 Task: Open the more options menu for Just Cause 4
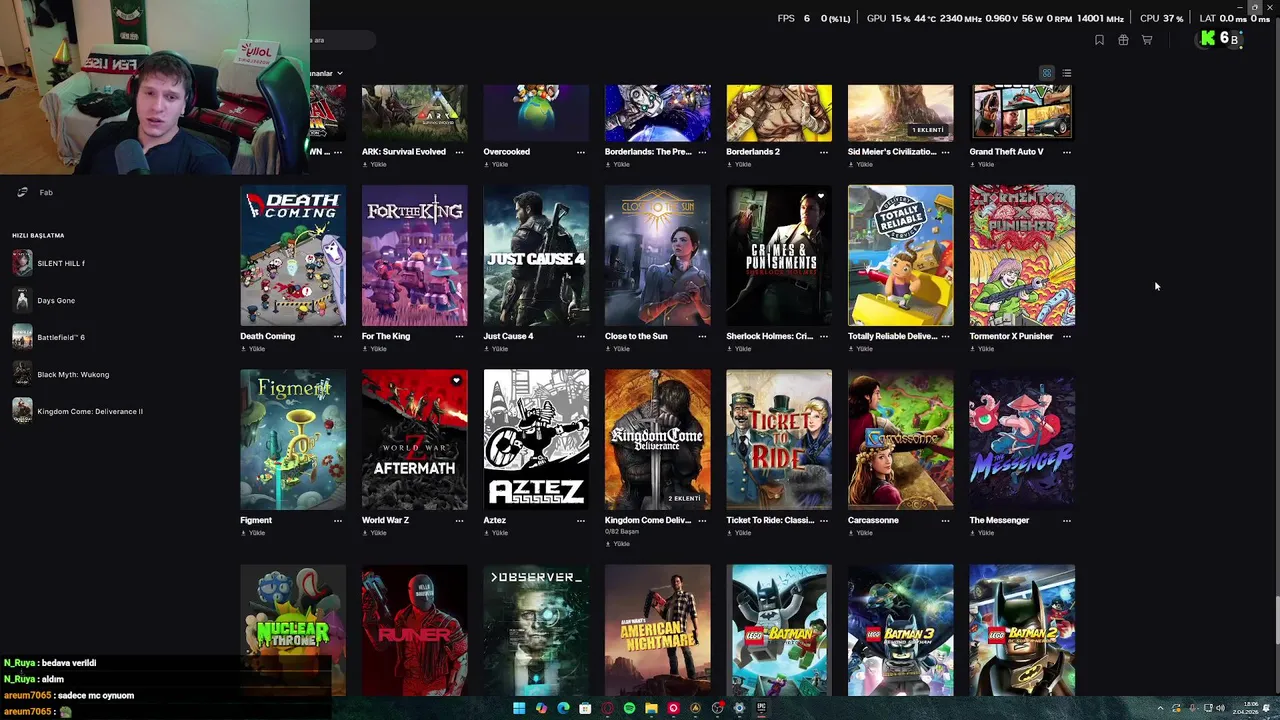coord(581,336)
